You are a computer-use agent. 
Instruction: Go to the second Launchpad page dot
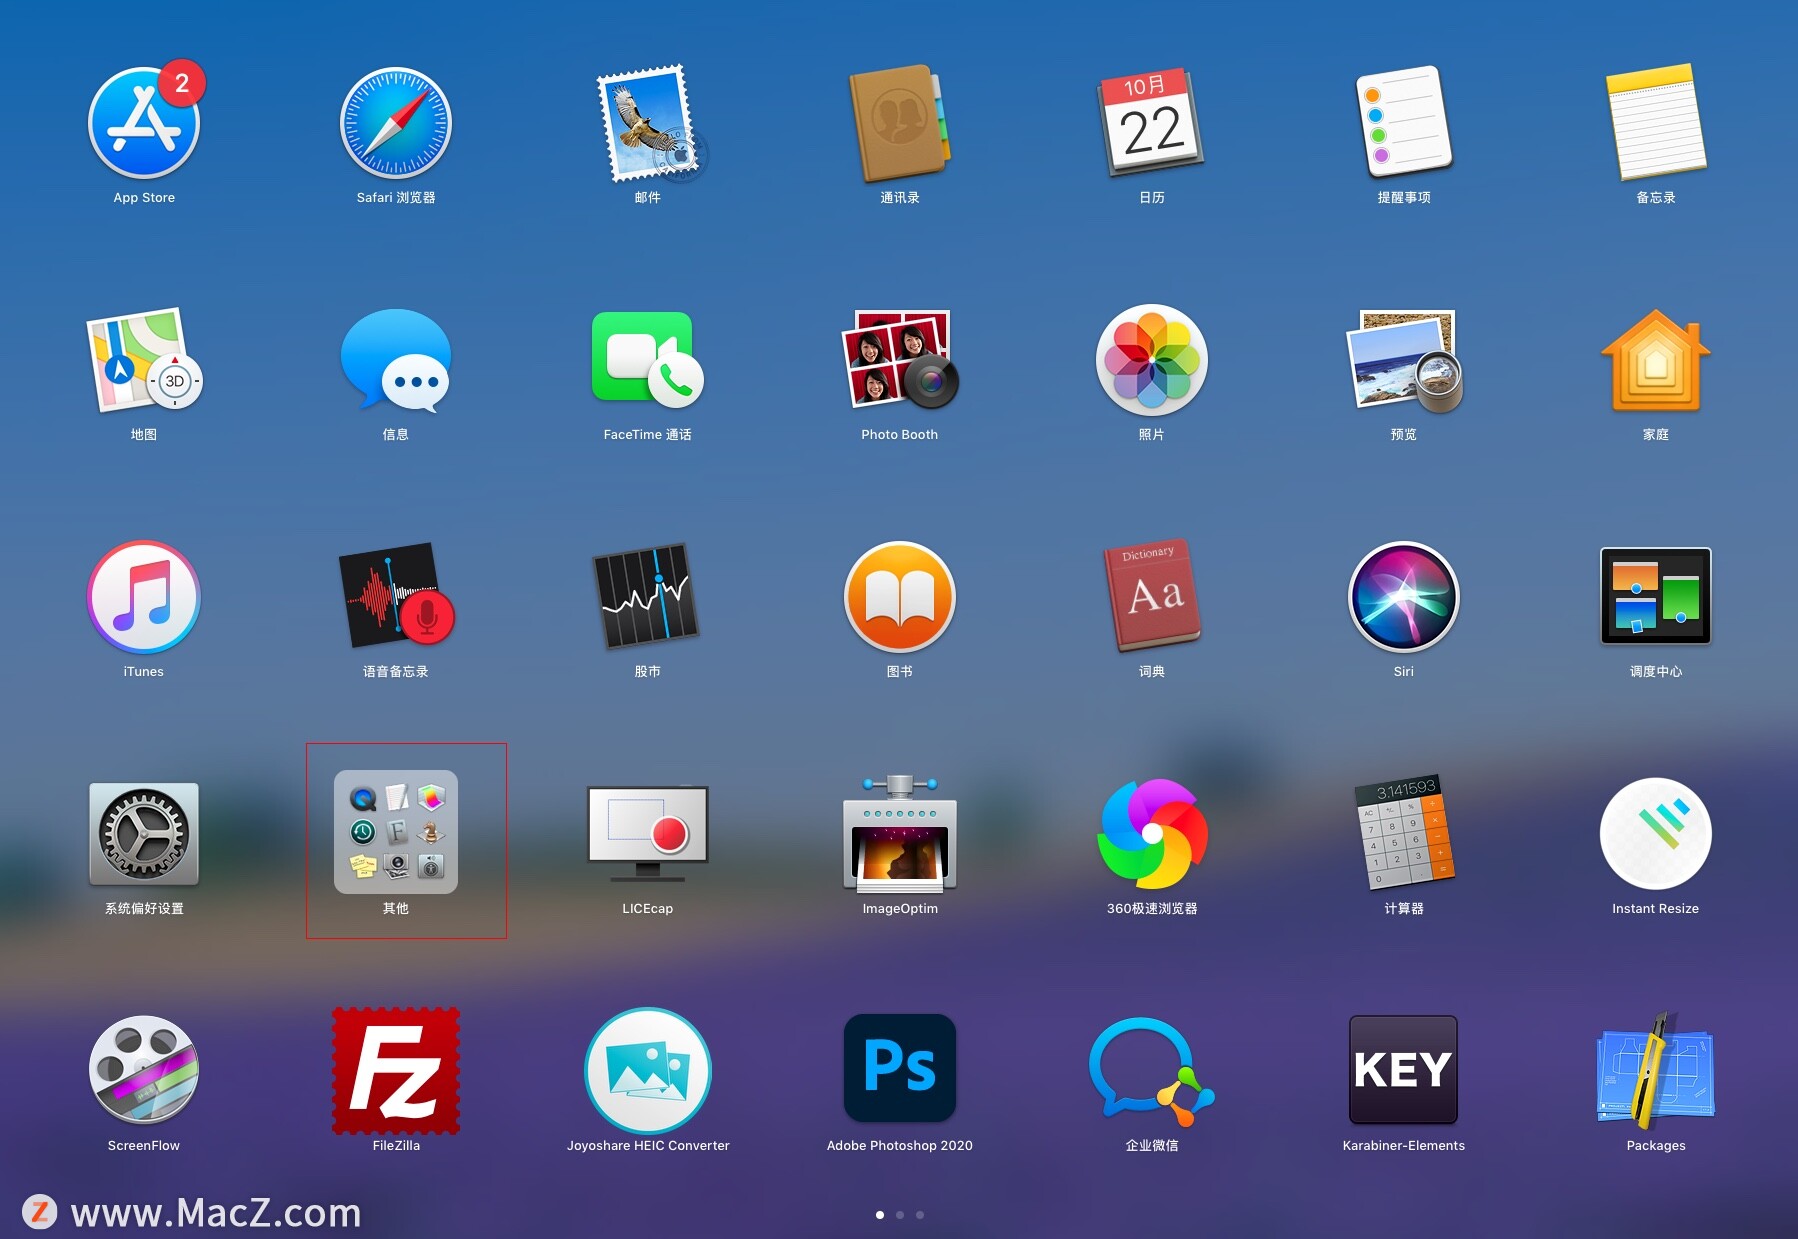(900, 1215)
